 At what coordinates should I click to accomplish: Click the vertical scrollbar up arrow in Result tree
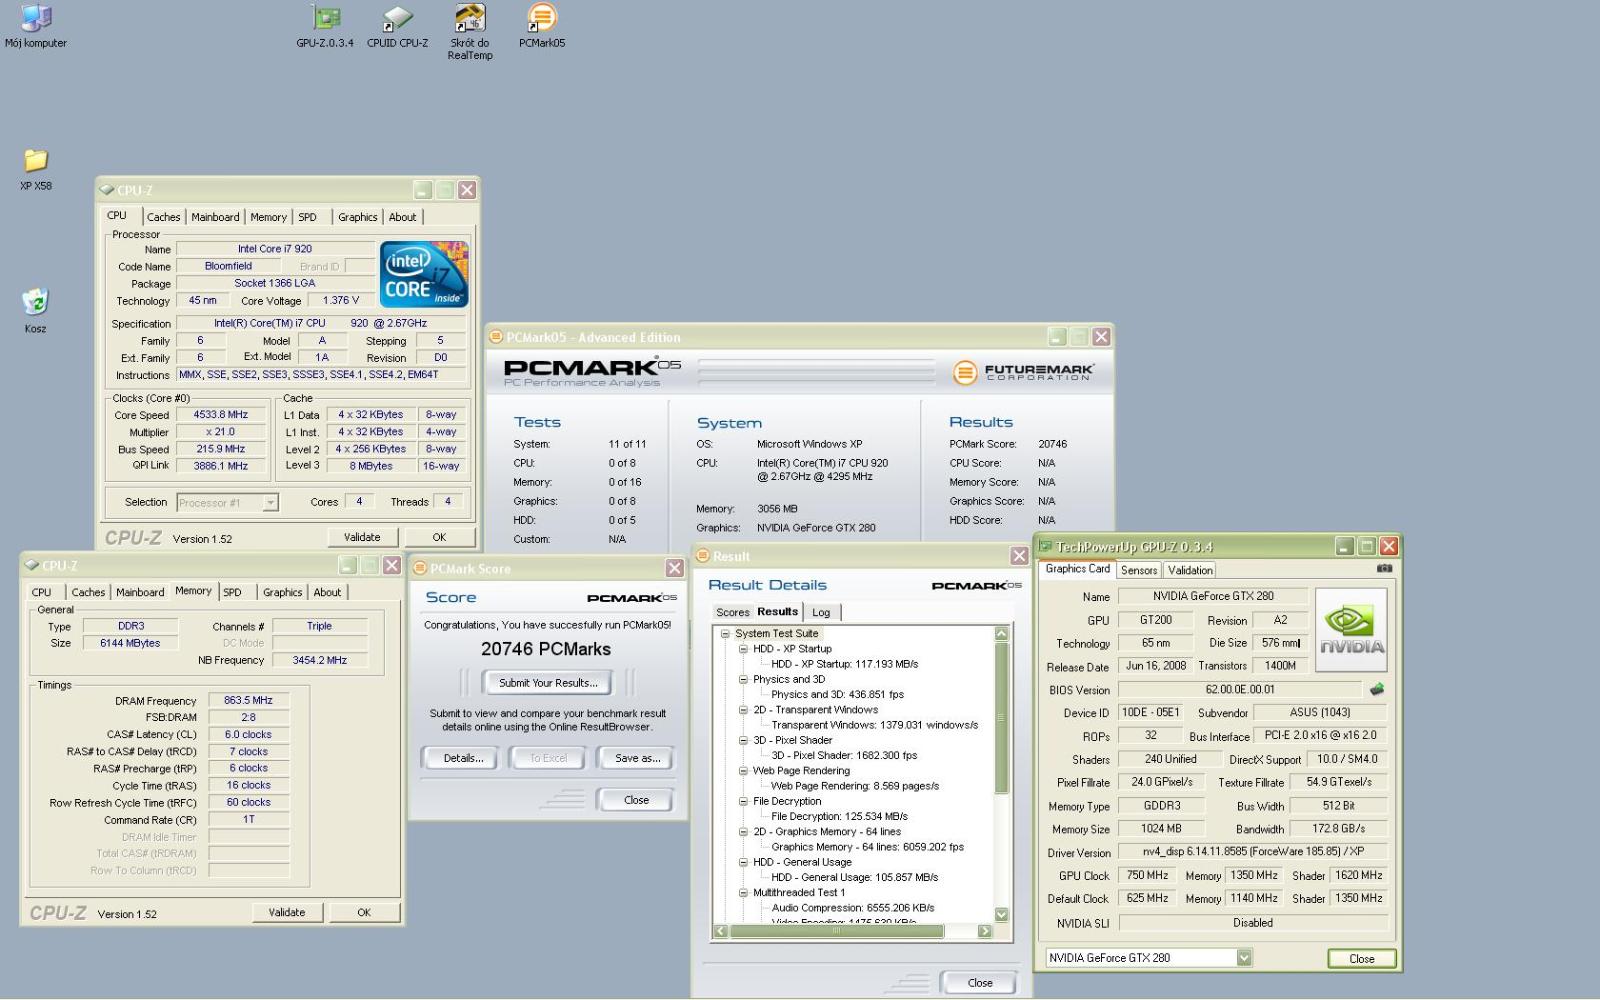click(x=1001, y=634)
